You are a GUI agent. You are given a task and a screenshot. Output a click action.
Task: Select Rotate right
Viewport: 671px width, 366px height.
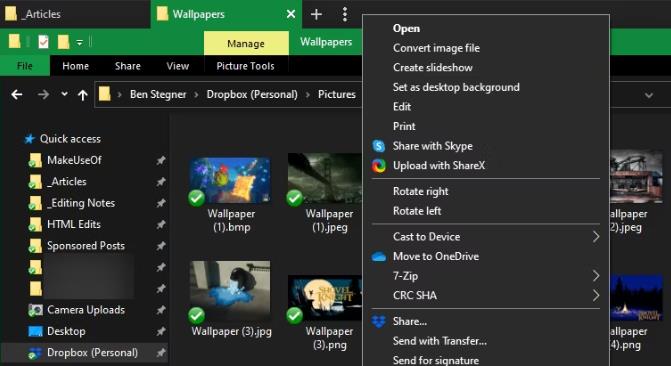click(x=421, y=191)
